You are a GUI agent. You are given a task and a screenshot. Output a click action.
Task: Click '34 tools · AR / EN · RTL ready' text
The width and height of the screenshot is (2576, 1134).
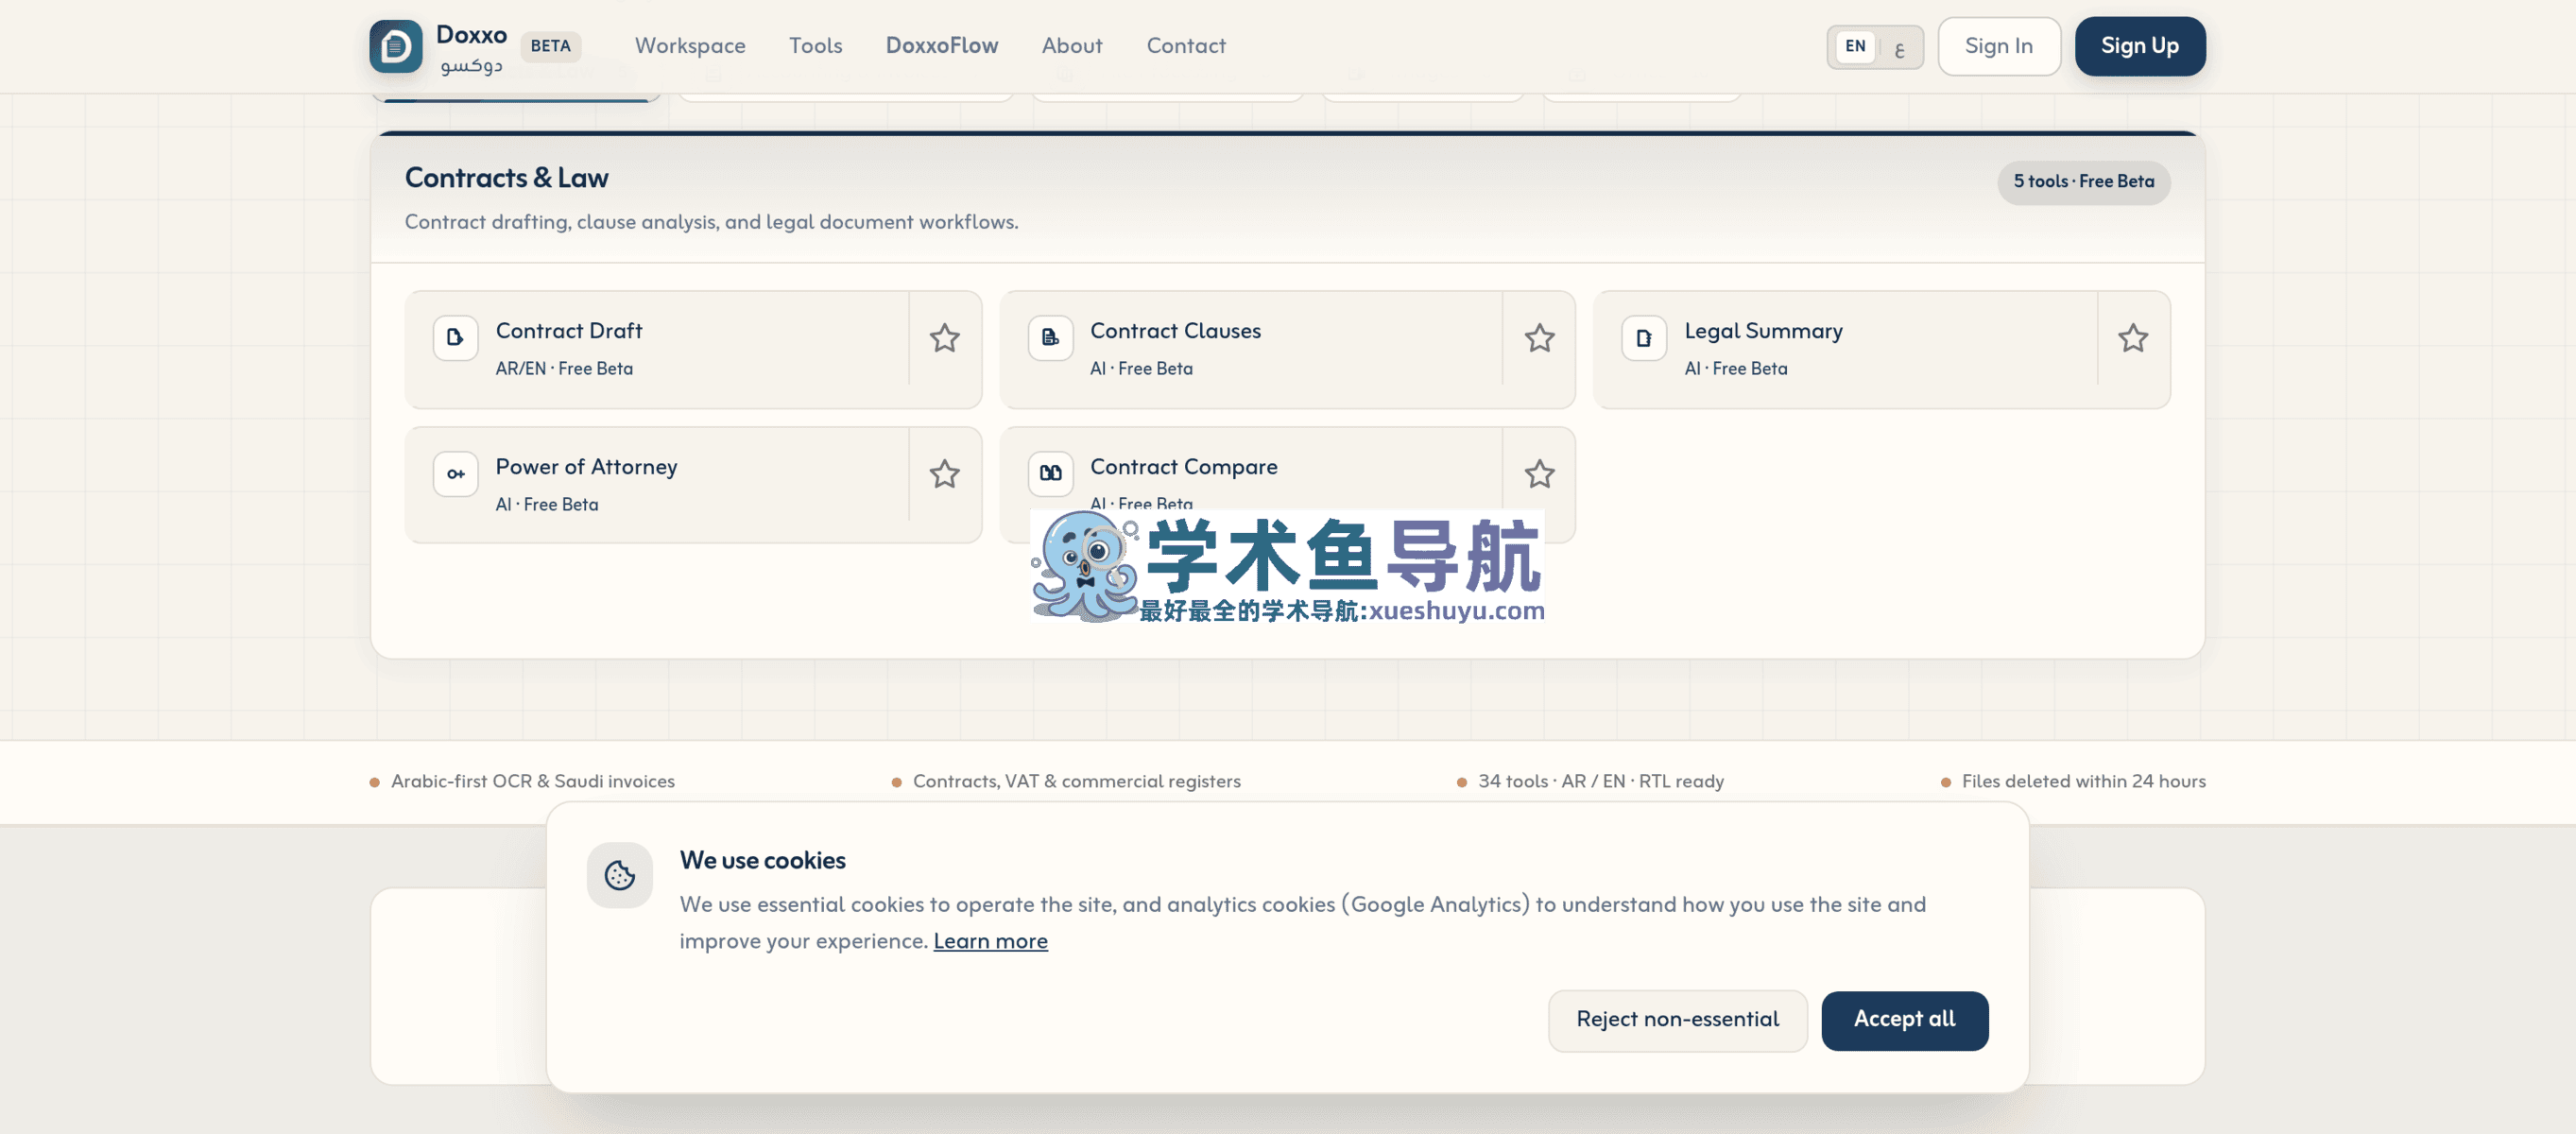(x=1601, y=781)
